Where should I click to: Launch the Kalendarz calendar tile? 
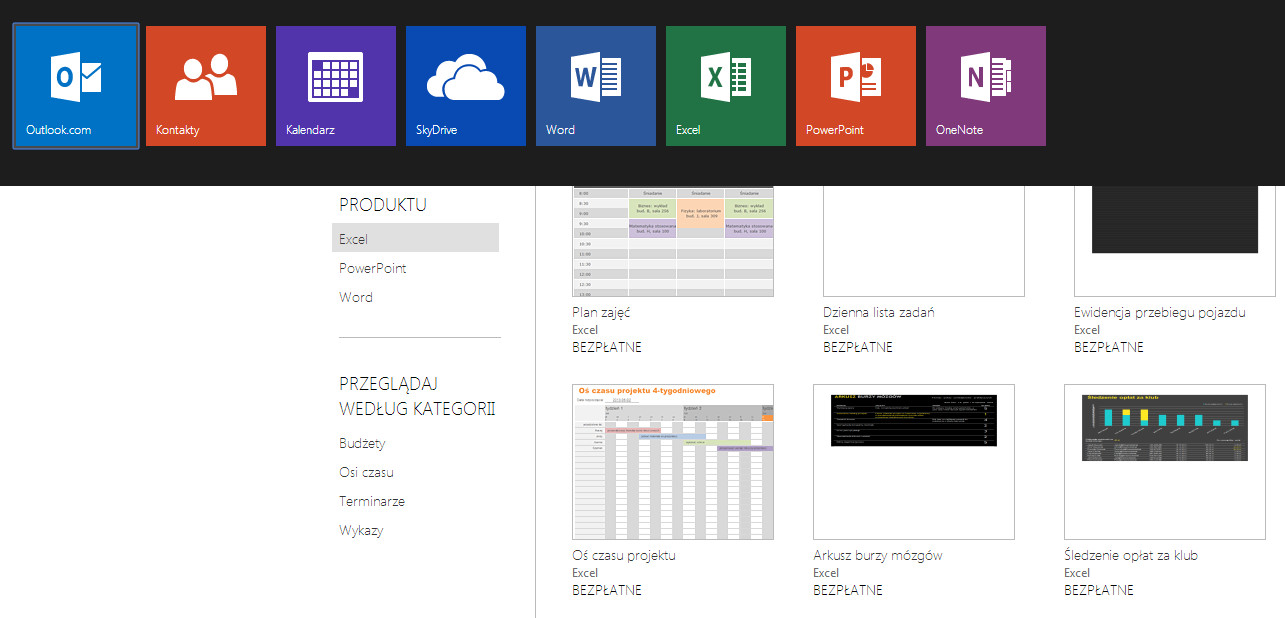coord(336,86)
